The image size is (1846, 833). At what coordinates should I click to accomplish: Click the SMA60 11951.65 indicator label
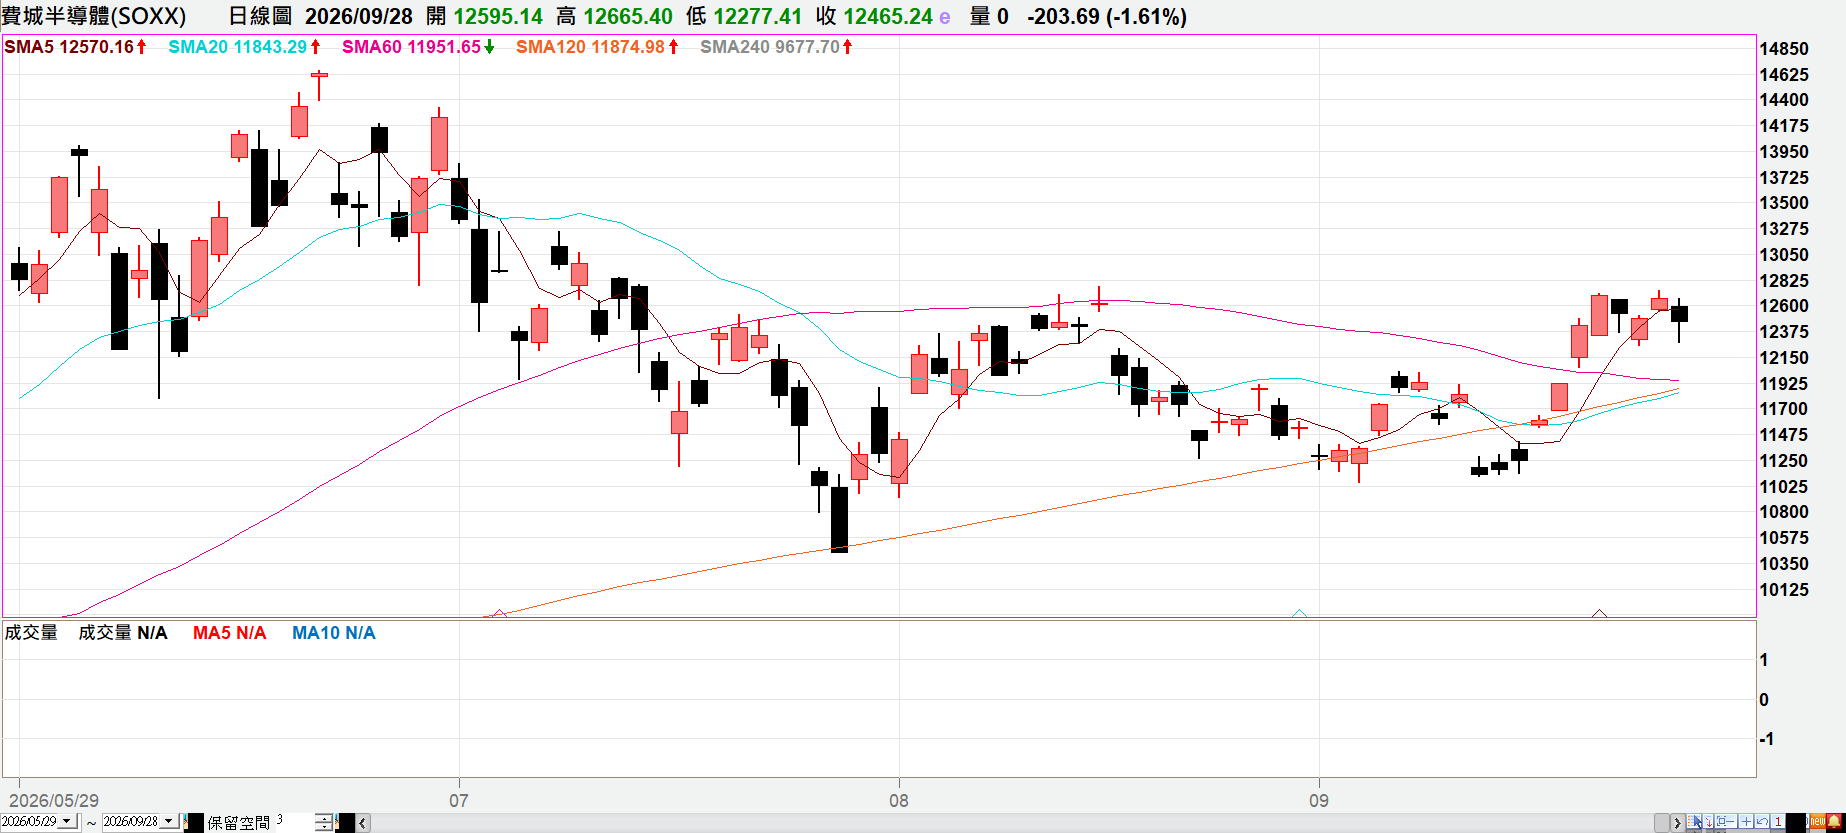(418, 47)
